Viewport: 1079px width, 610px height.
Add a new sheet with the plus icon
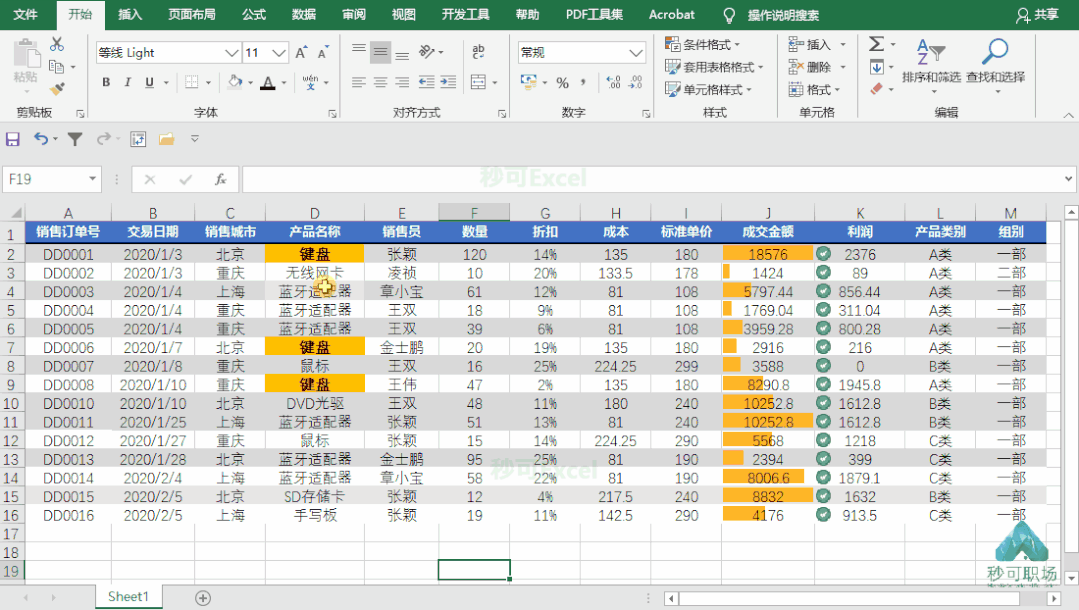203,598
